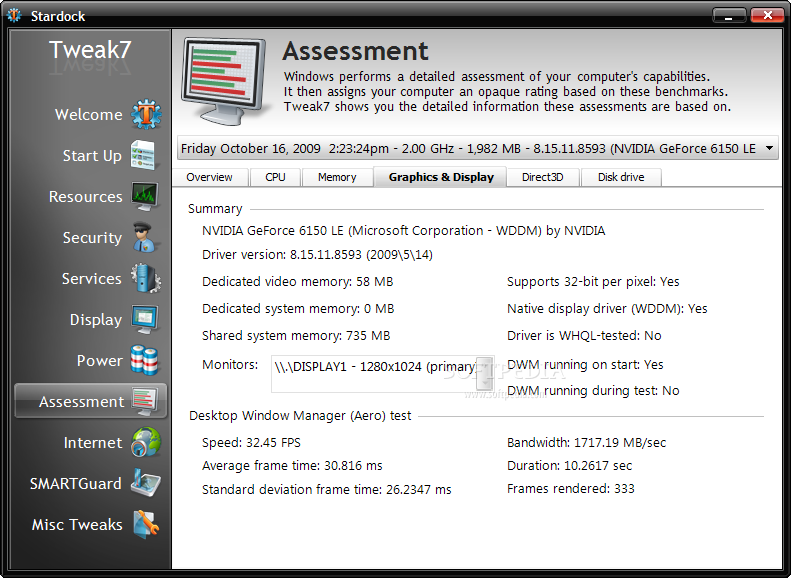Image resolution: width=791 pixels, height=578 pixels.
Task: Click the Power batteries icon
Action: 144,360
